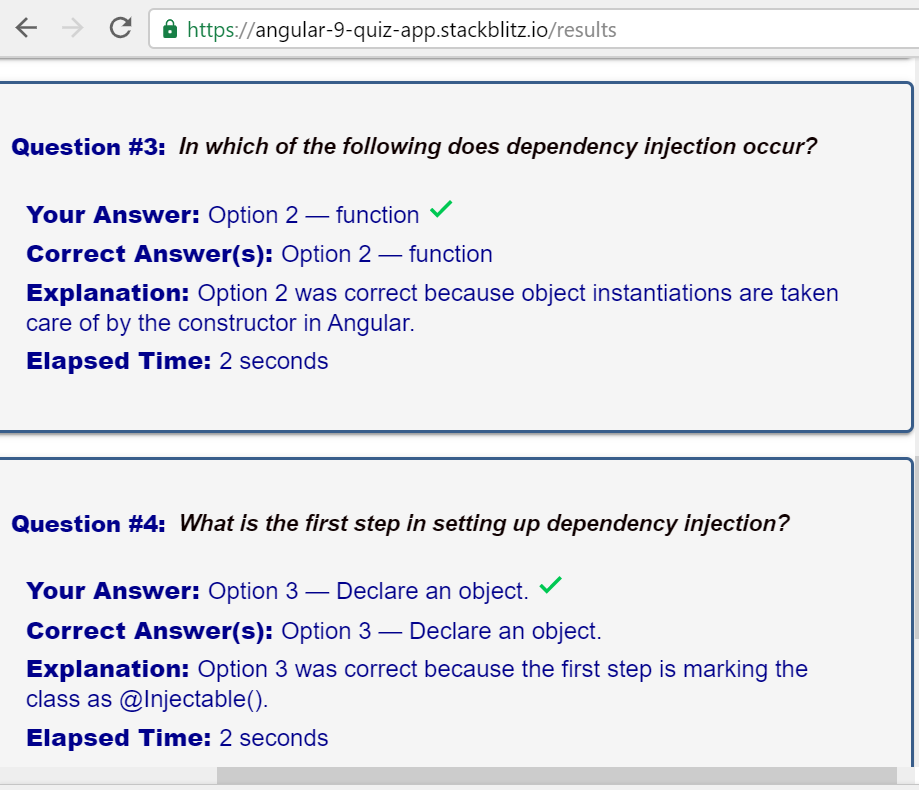Screen dimensions: 919x790
Task: Click the 'Question #4:' heading label
Action: [88, 524]
